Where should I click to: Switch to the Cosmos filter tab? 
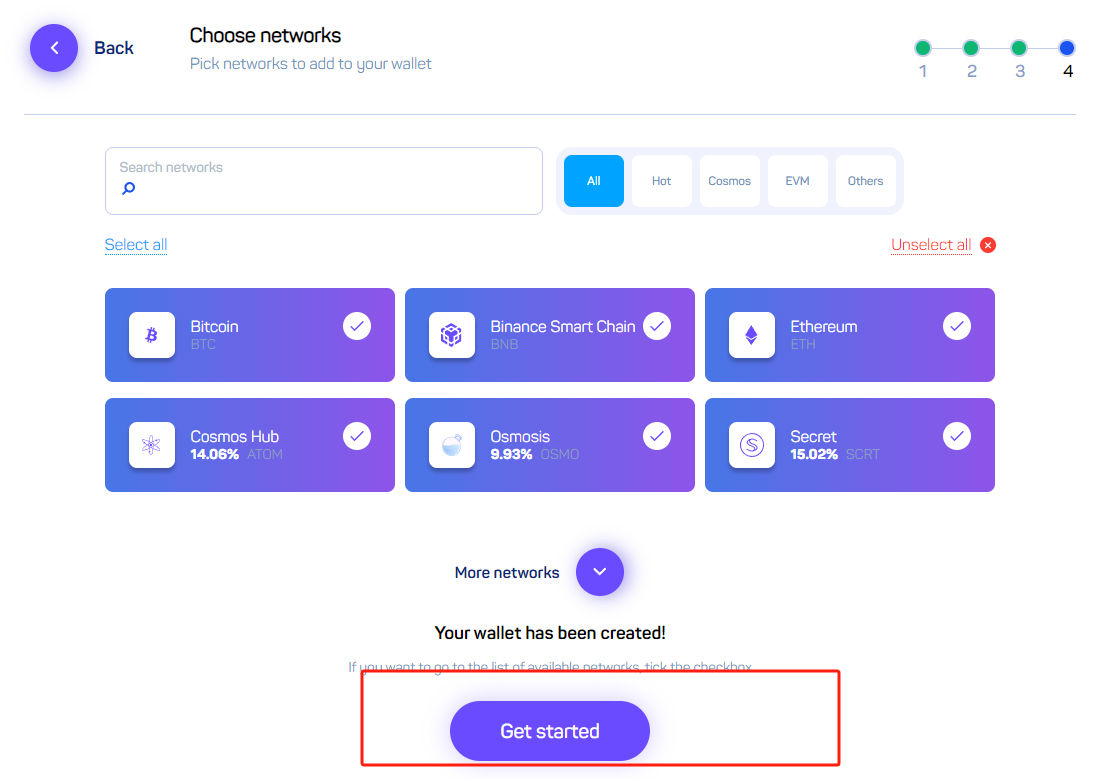tap(730, 181)
